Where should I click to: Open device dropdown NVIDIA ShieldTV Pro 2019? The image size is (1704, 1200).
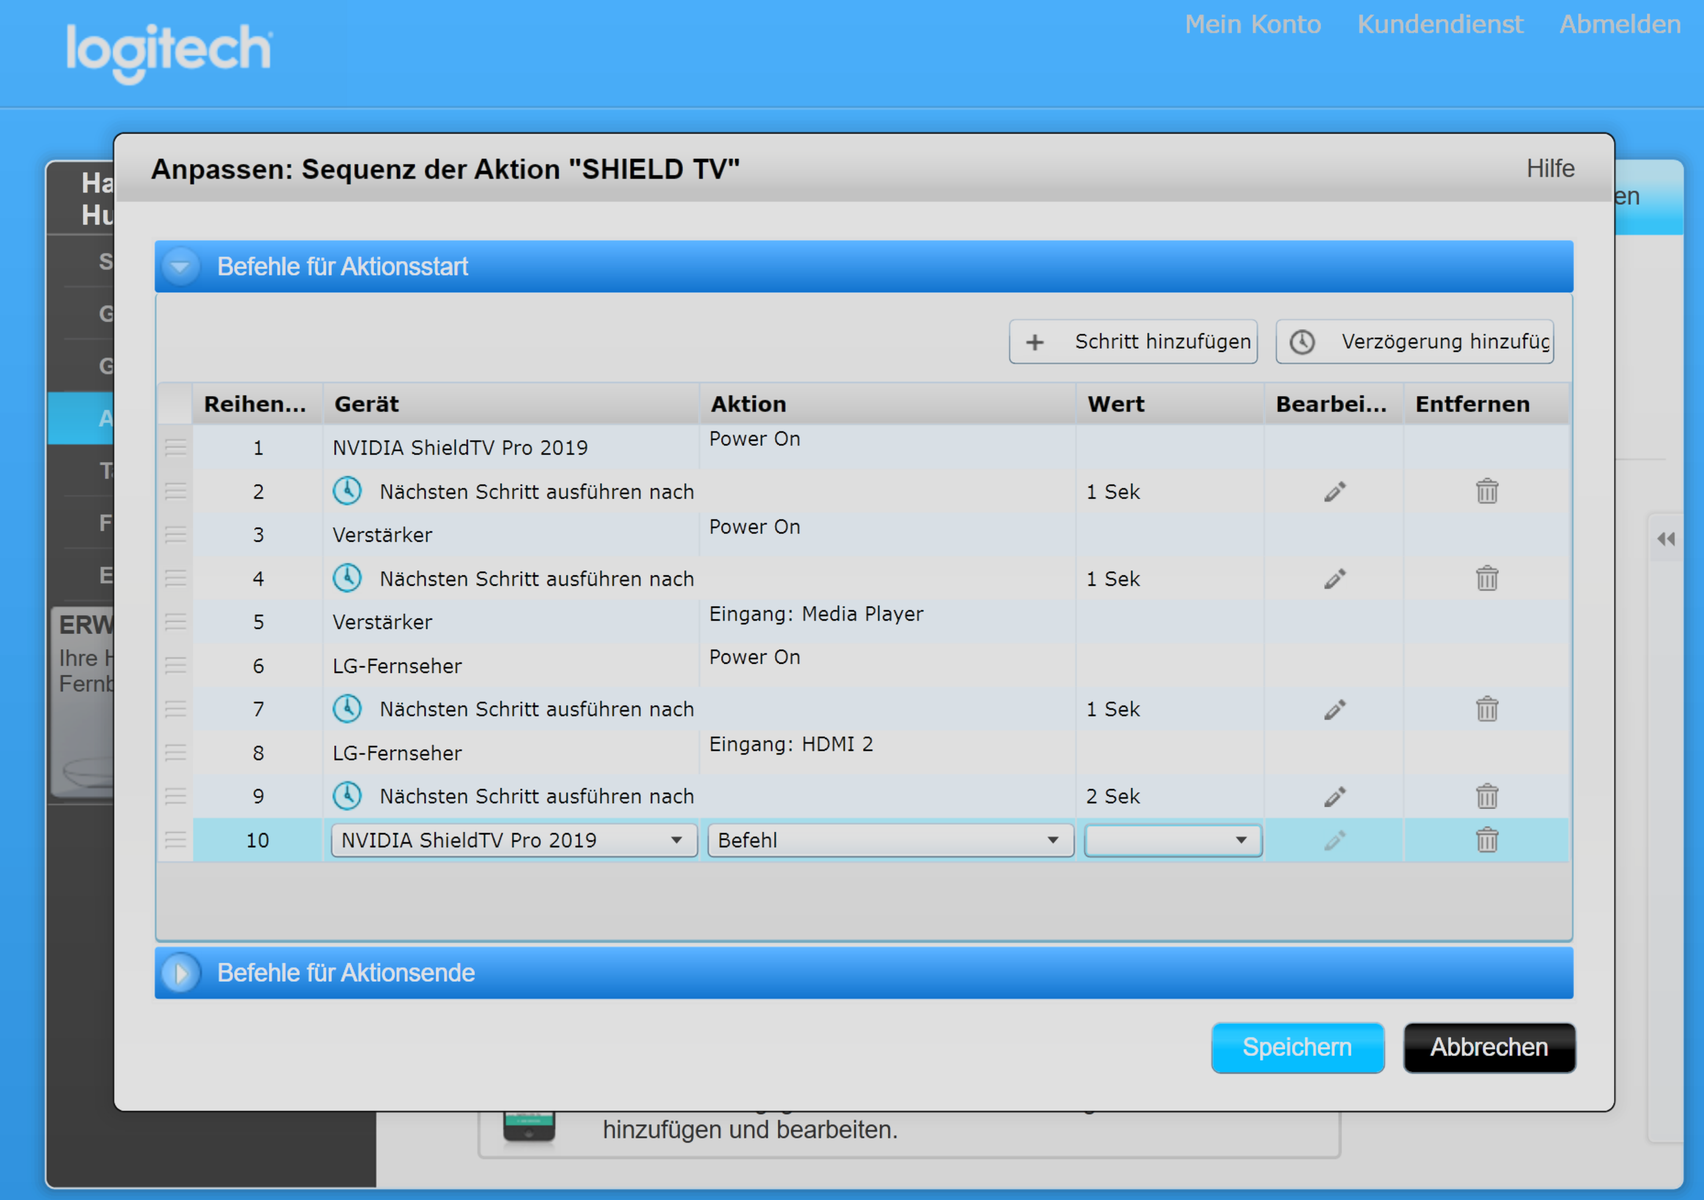click(x=514, y=840)
